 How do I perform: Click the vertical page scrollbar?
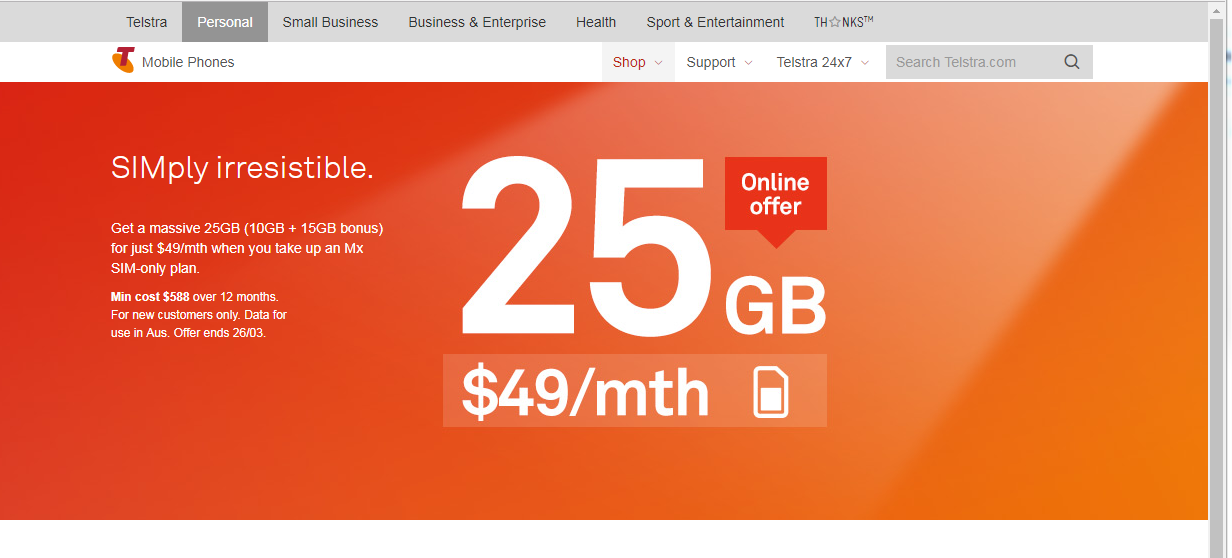(x=1220, y=279)
